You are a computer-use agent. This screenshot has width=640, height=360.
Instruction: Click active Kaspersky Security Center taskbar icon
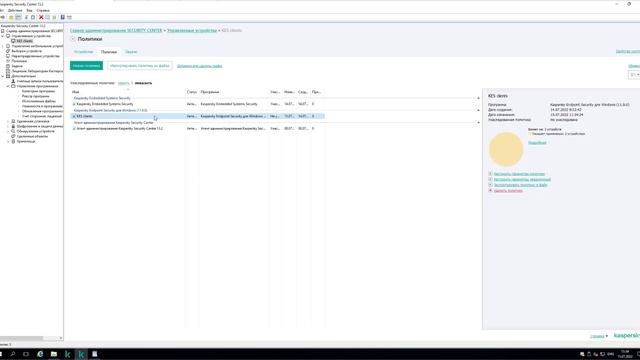[x=81, y=354]
